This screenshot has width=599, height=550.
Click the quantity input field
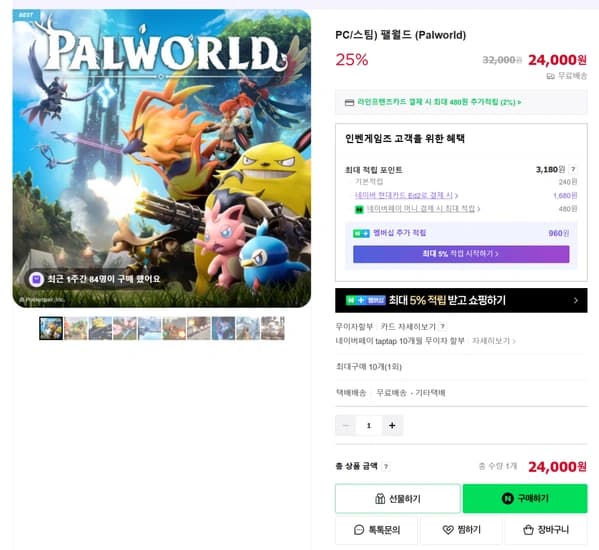click(x=369, y=425)
